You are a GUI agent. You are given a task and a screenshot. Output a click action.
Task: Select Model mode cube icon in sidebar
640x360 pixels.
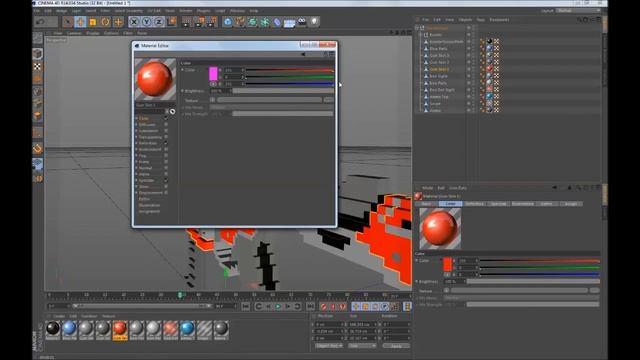(x=38, y=53)
